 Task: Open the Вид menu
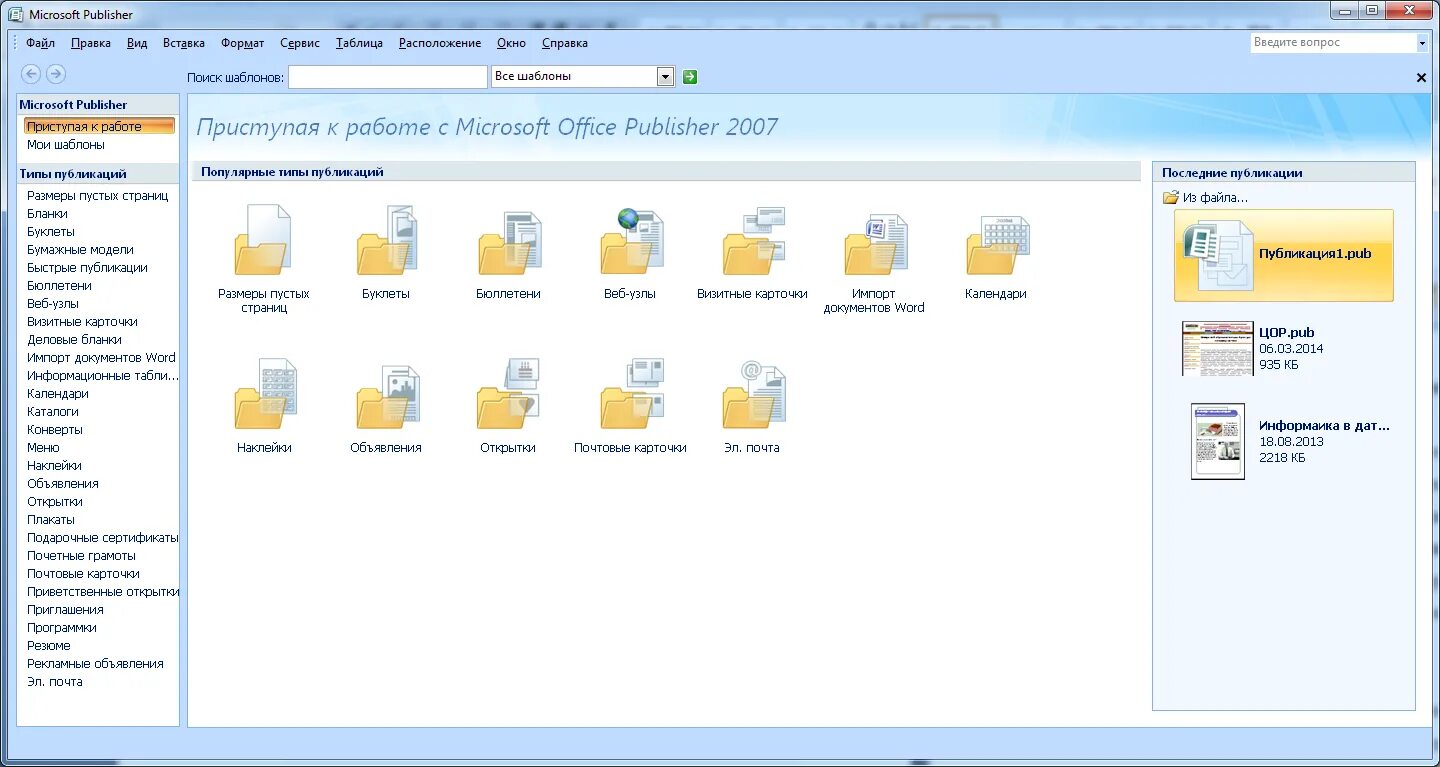tap(137, 43)
